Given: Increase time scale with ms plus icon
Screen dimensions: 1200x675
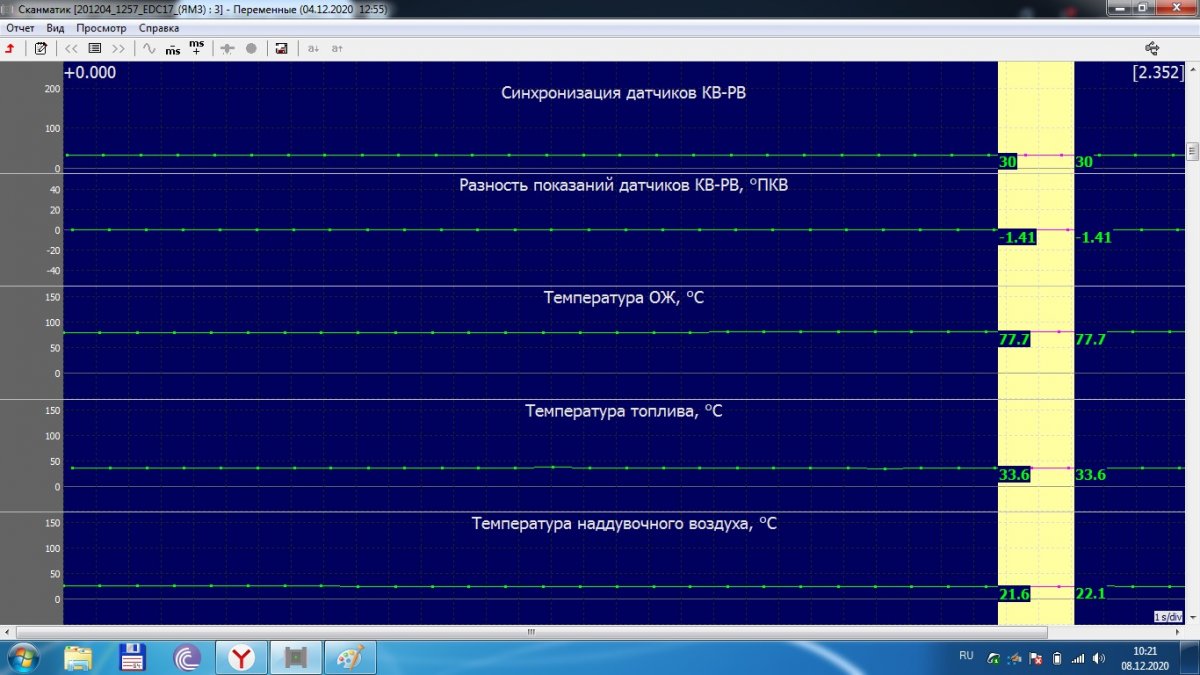Looking at the screenshot, I should coord(197,47).
